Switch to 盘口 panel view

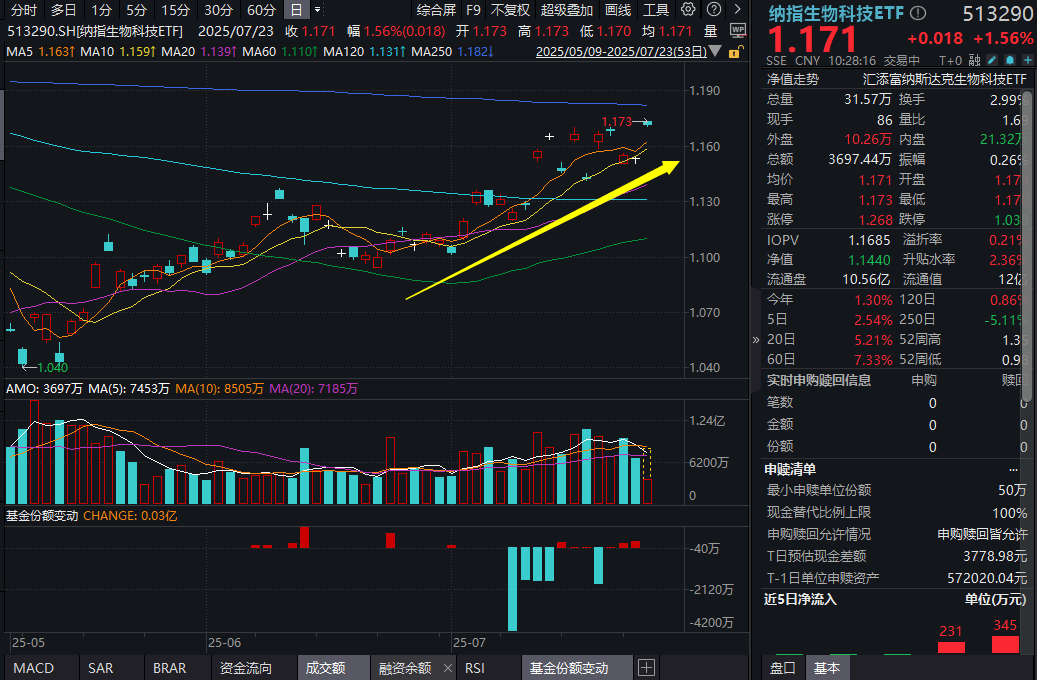pyautogui.click(x=782, y=668)
